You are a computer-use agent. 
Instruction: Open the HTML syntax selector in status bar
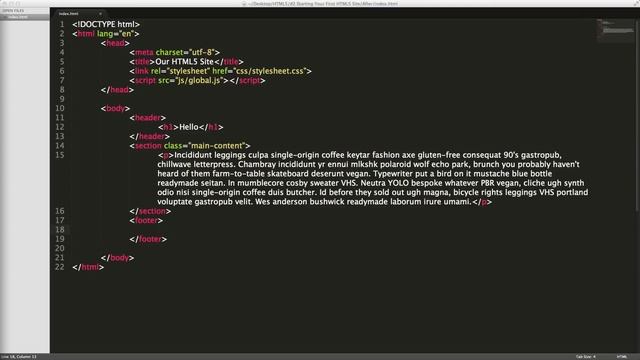622,357
